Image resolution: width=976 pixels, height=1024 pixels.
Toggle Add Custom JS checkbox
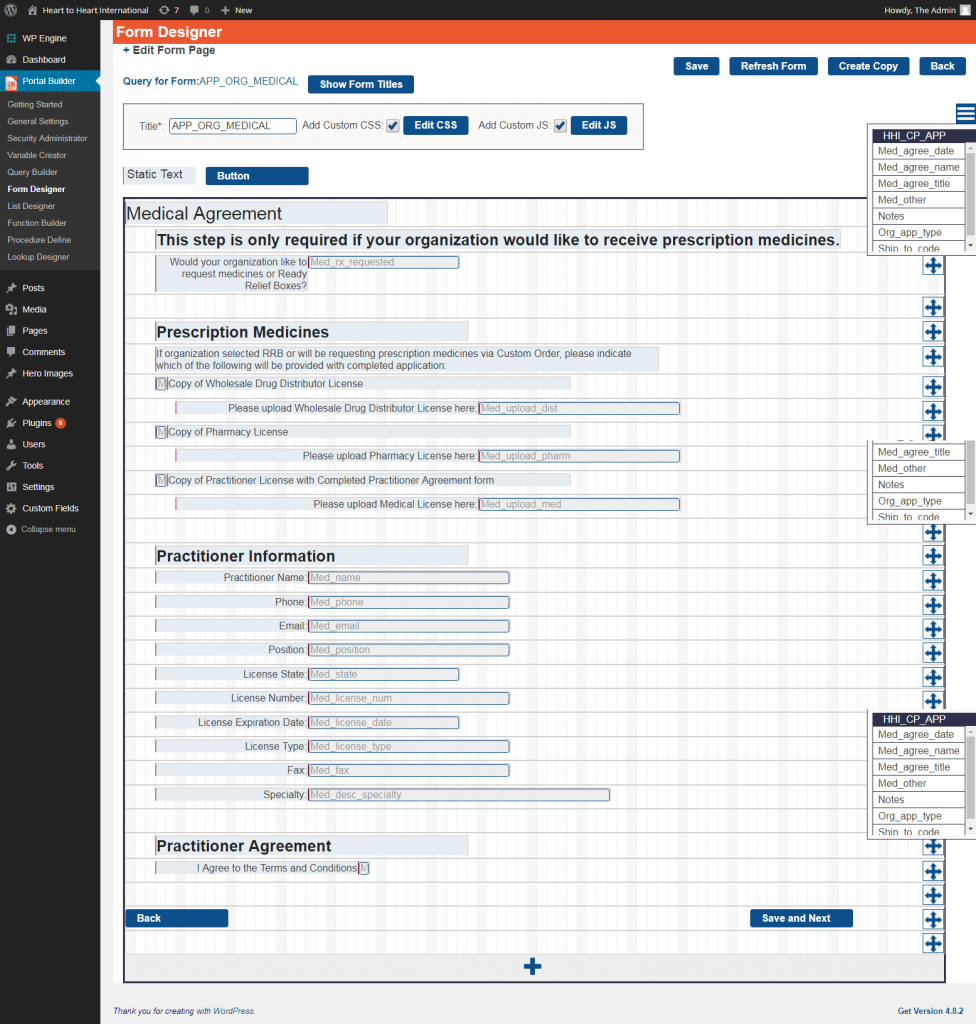[560, 126]
